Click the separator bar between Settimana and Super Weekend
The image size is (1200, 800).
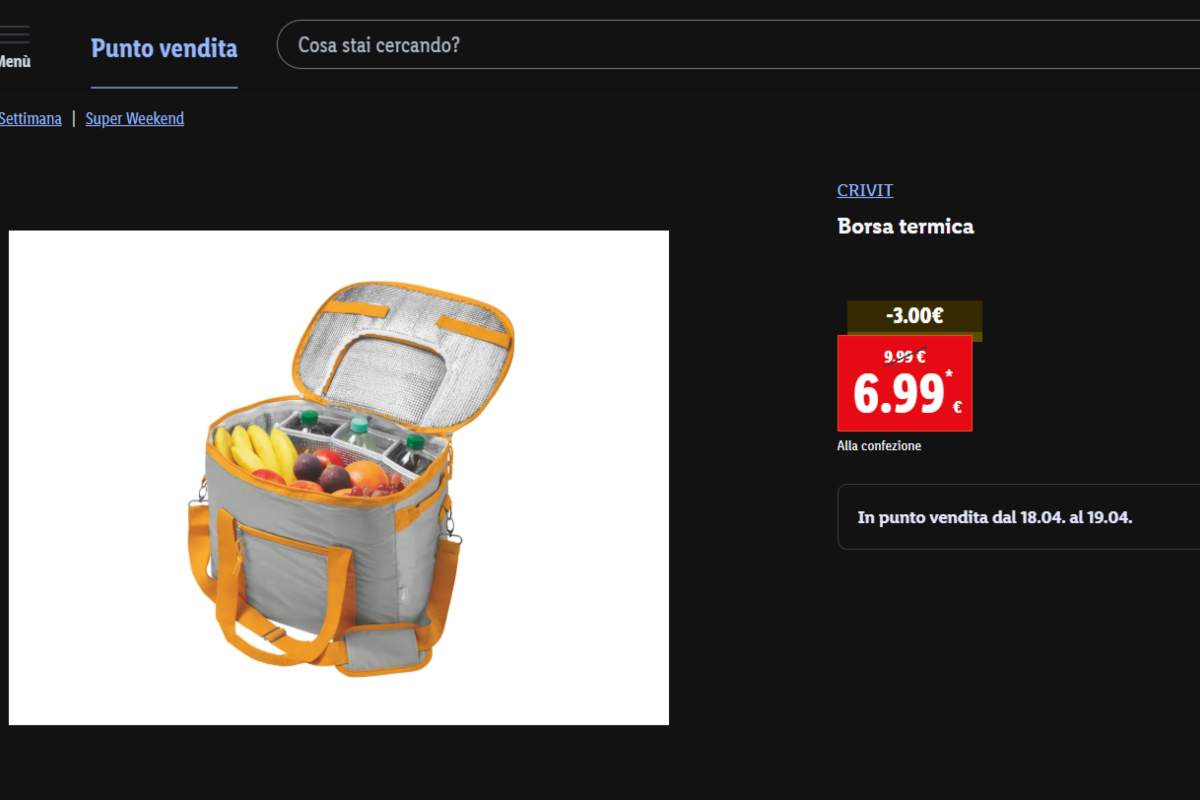click(73, 118)
